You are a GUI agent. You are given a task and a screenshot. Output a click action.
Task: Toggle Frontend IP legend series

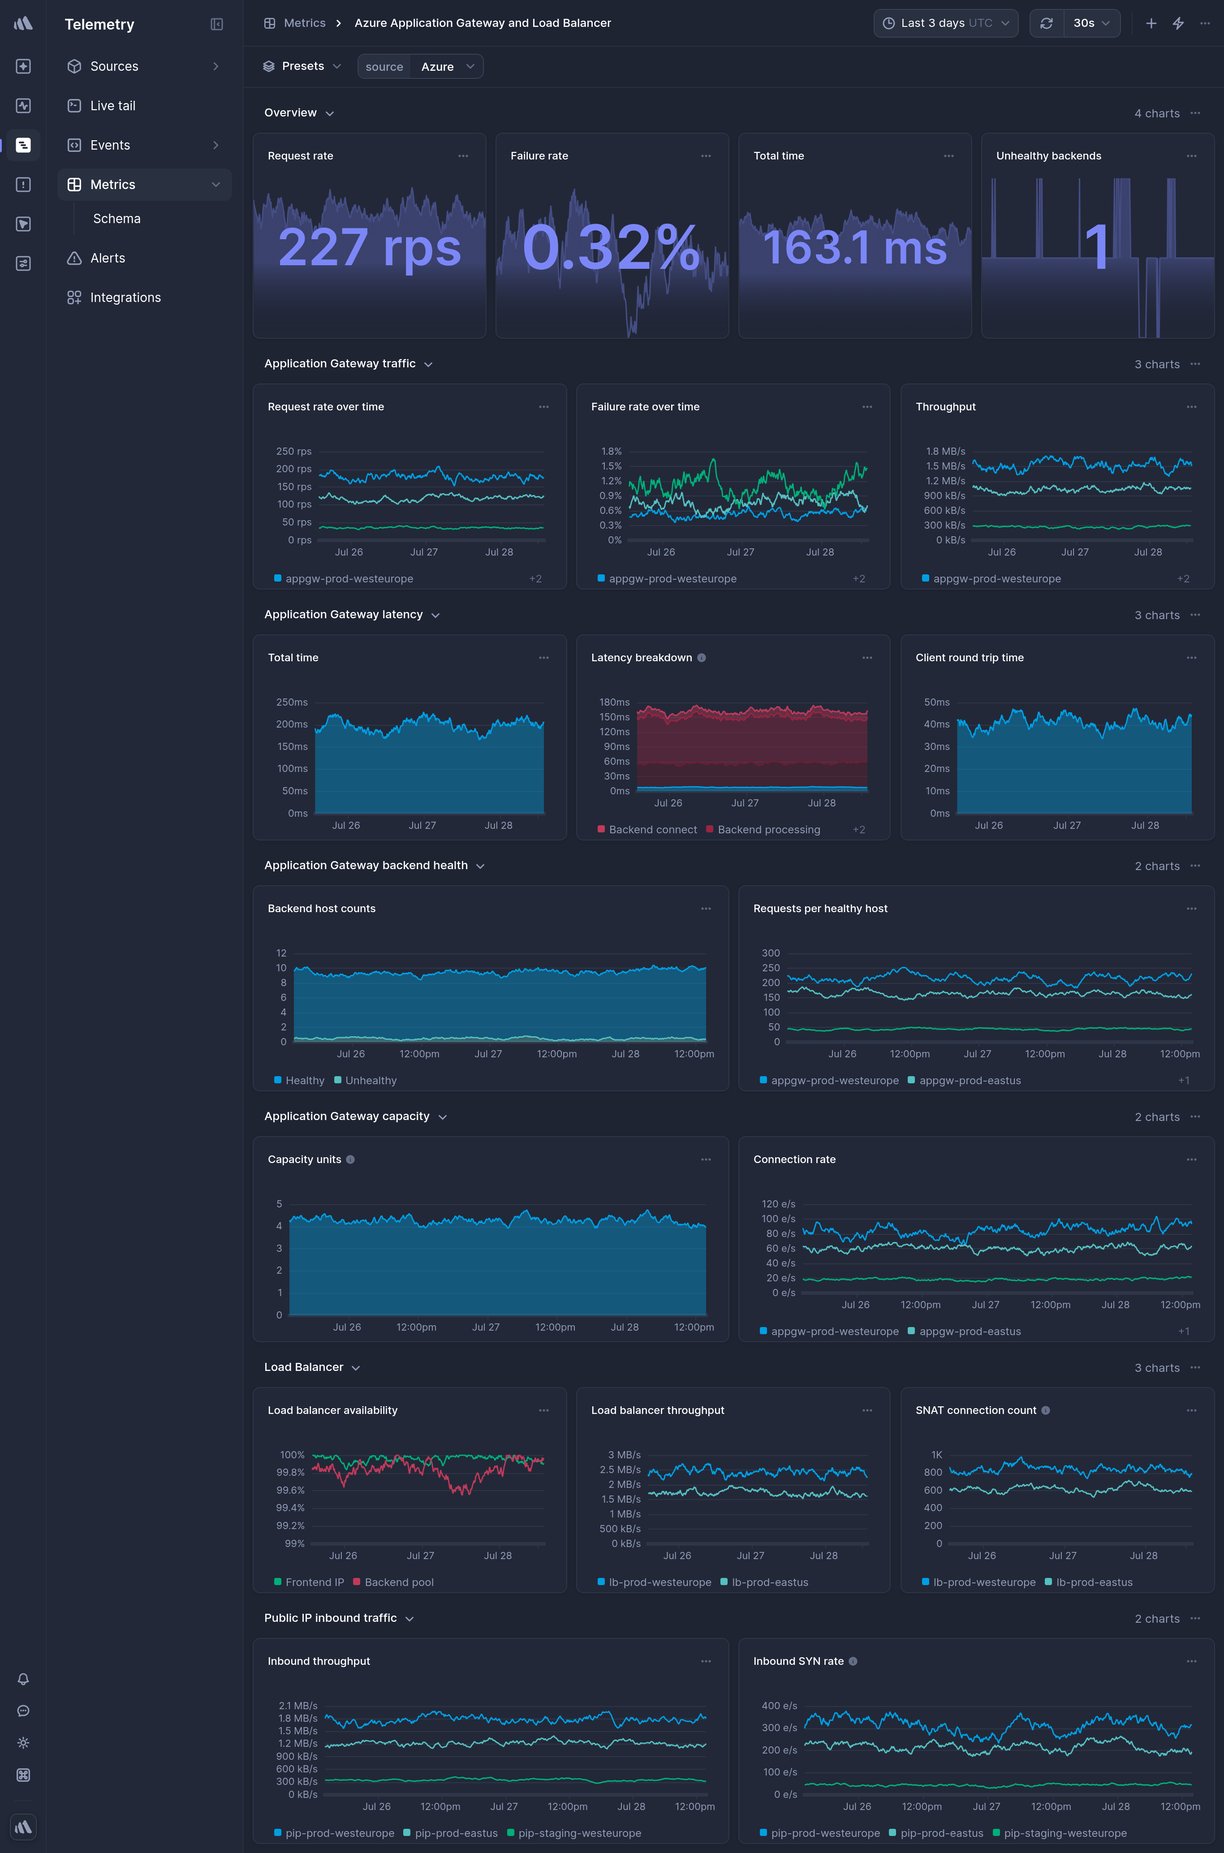coord(309,1583)
